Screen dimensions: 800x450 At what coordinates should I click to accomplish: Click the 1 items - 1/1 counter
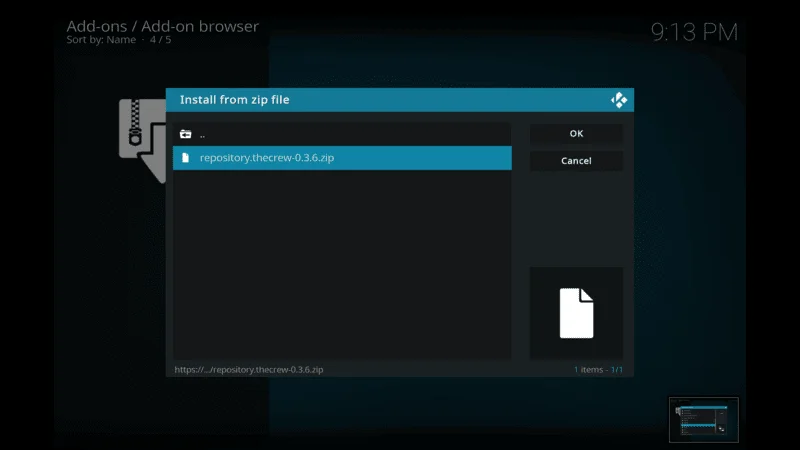(598, 369)
